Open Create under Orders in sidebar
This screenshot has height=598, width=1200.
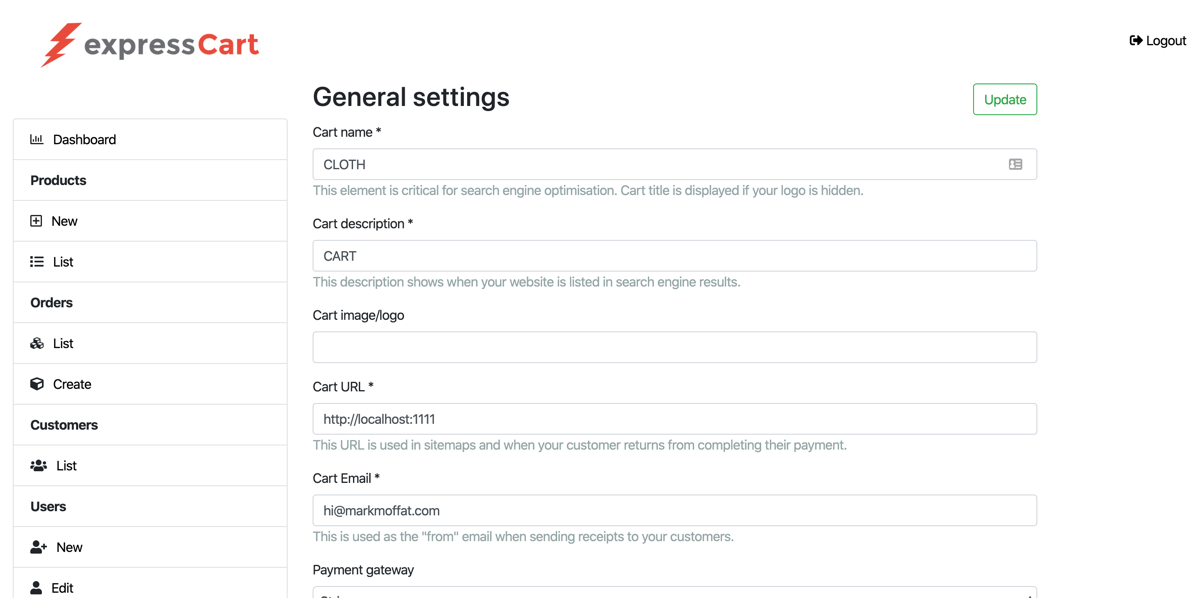coord(72,384)
